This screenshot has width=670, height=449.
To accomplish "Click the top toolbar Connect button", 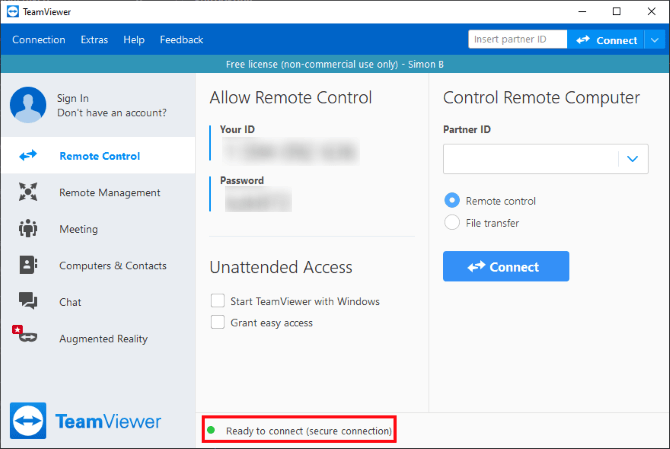I will coord(606,40).
